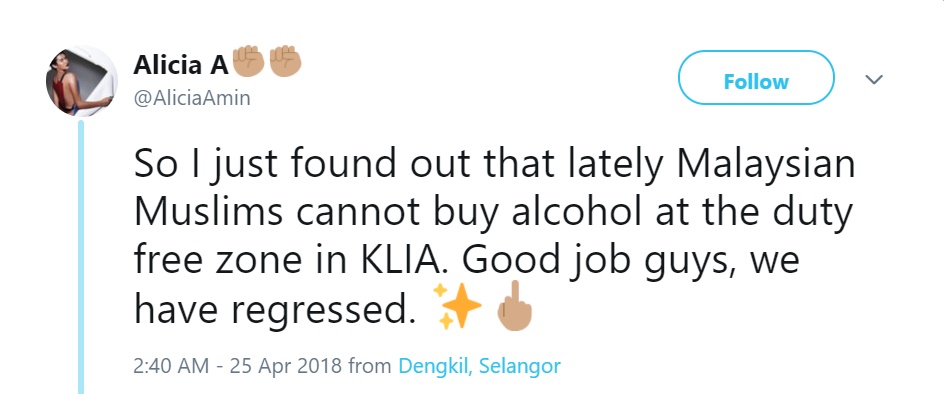Click the sparkles emoji in tweet

457,306
